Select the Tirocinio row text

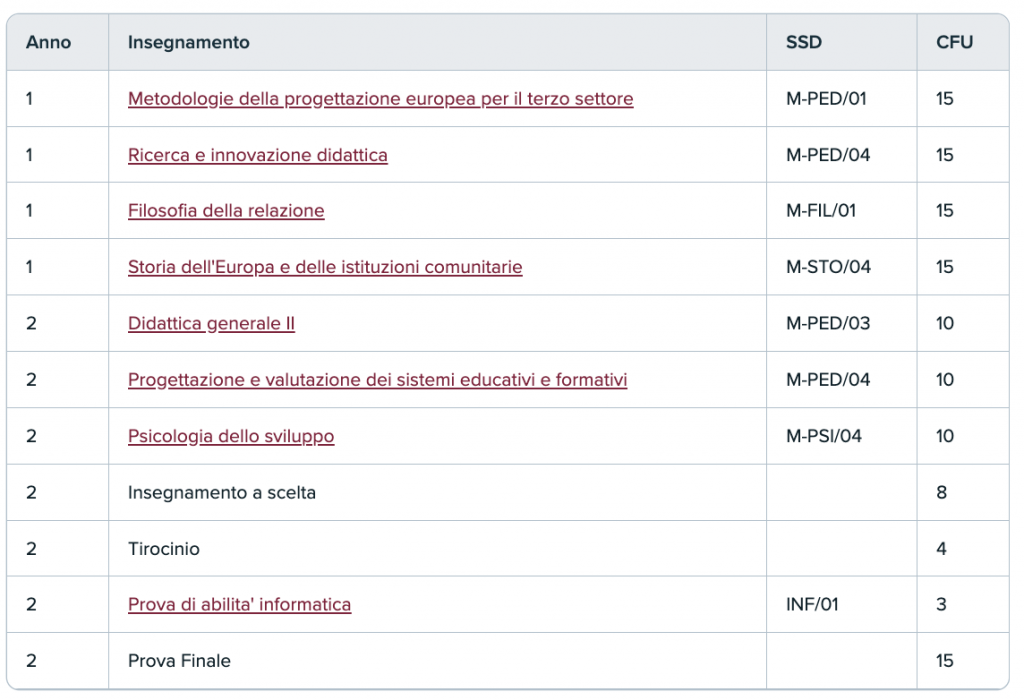164,549
